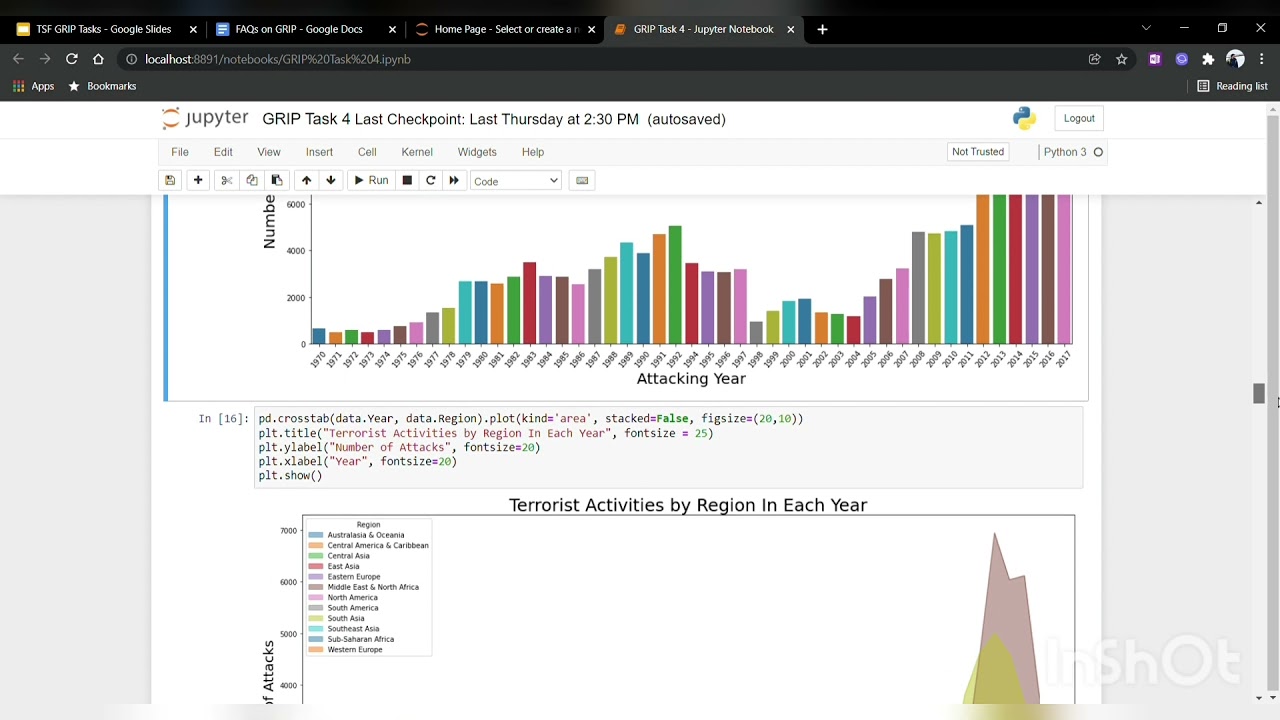Click into code cell In [16]
This screenshot has width=1280, height=720.
click(669, 447)
